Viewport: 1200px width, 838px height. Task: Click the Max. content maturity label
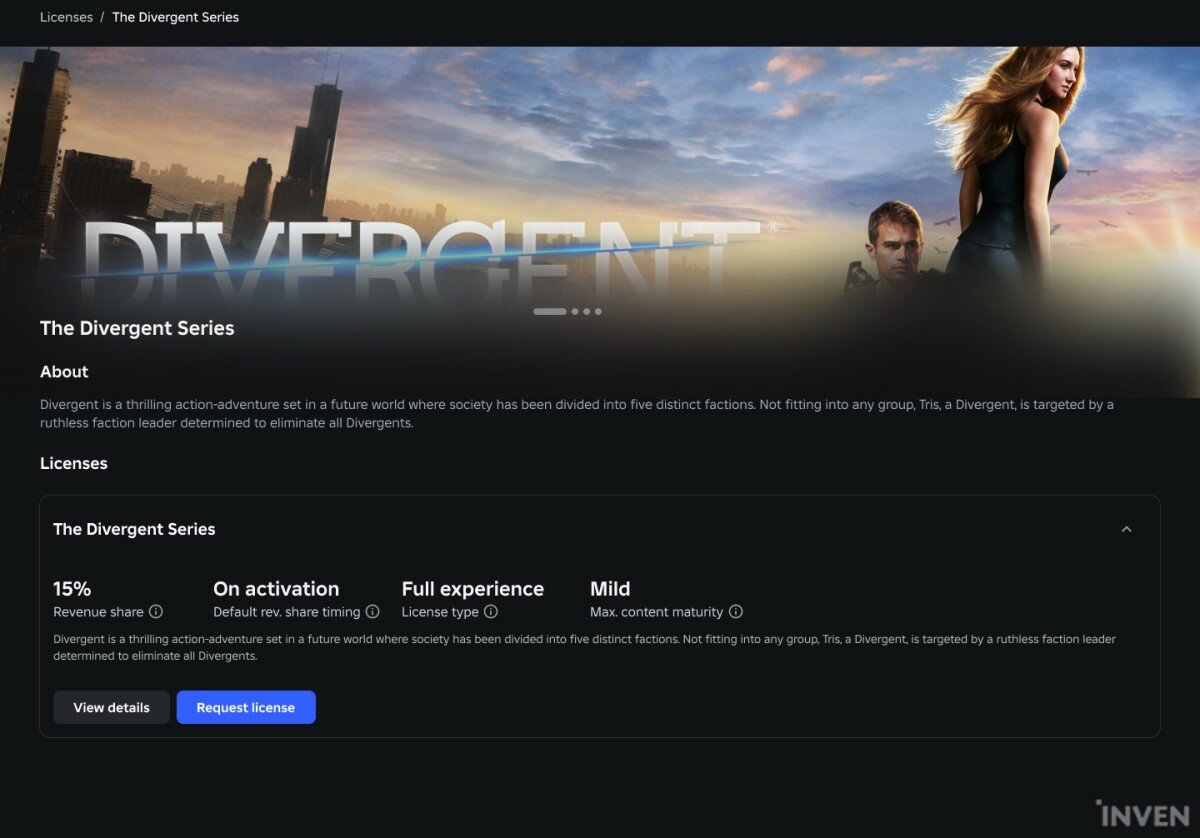pyautogui.click(x=656, y=612)
